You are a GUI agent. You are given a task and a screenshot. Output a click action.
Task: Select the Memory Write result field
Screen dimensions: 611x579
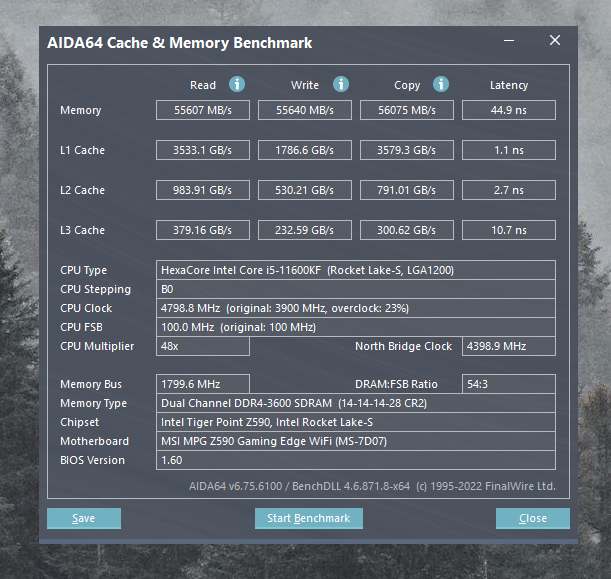(x=305, y=110)
